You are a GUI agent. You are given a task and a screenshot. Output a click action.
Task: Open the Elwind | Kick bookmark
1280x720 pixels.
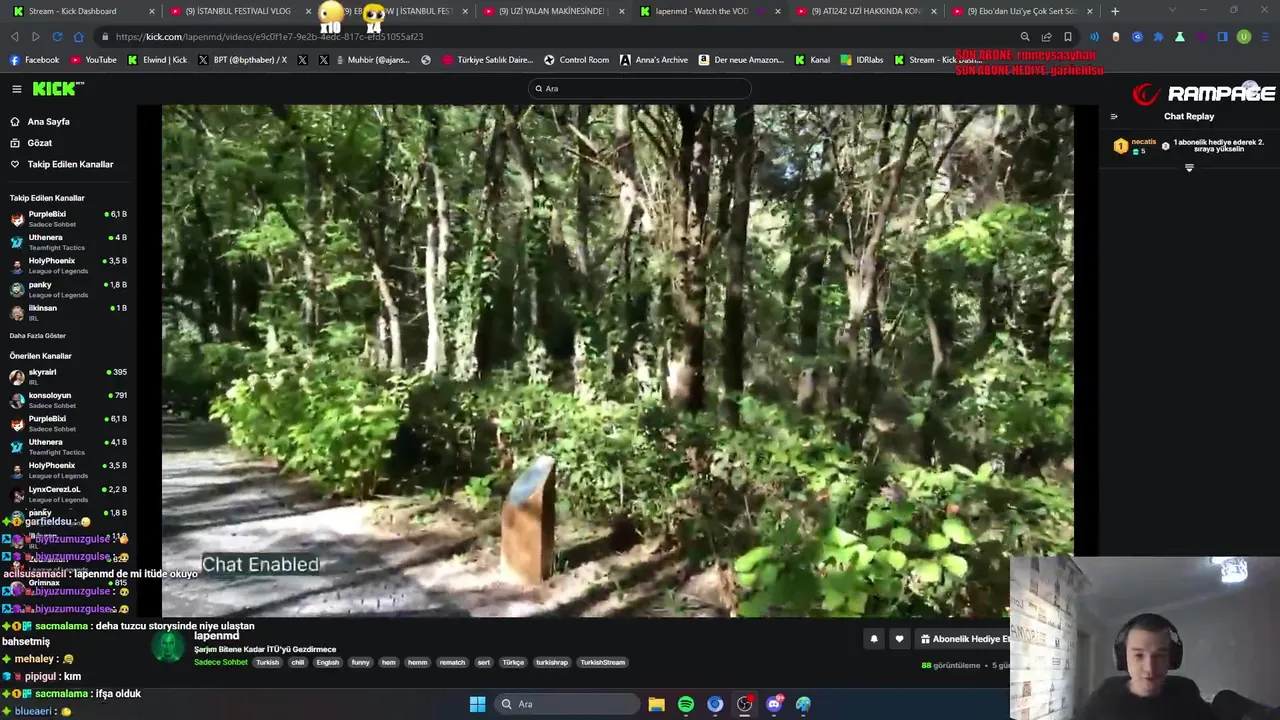pyautogui.click(x=157, y=60)
